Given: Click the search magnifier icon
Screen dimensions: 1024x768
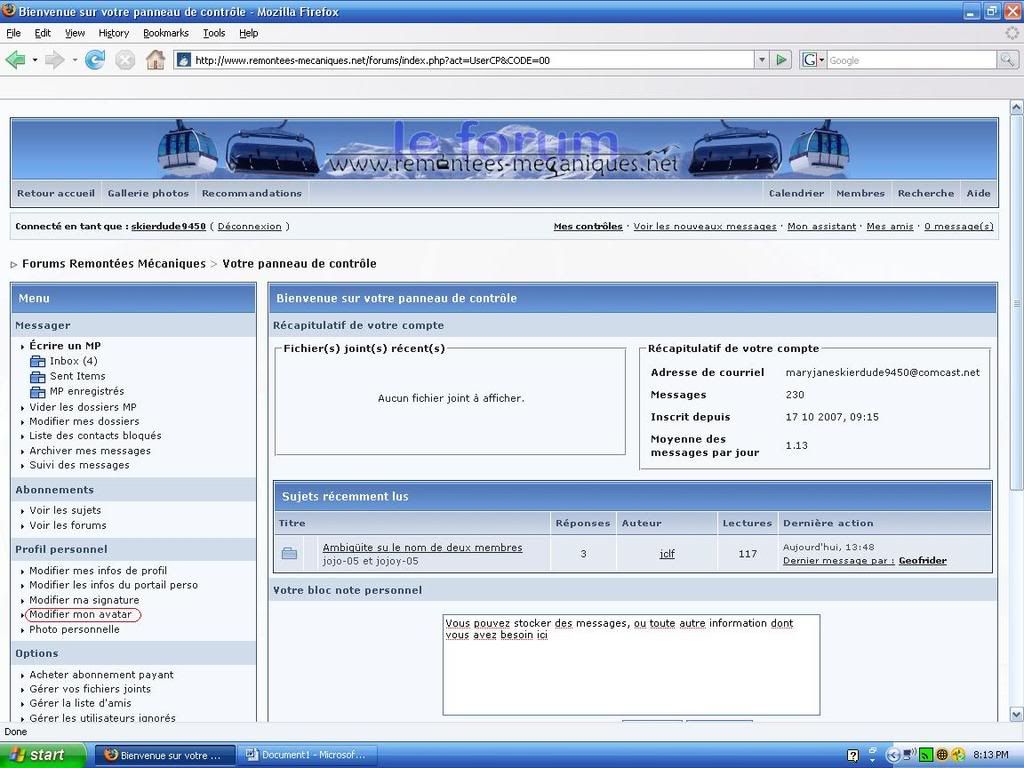Looking at the screenshot, I should pyautogui.click(x=1007, y=60).
